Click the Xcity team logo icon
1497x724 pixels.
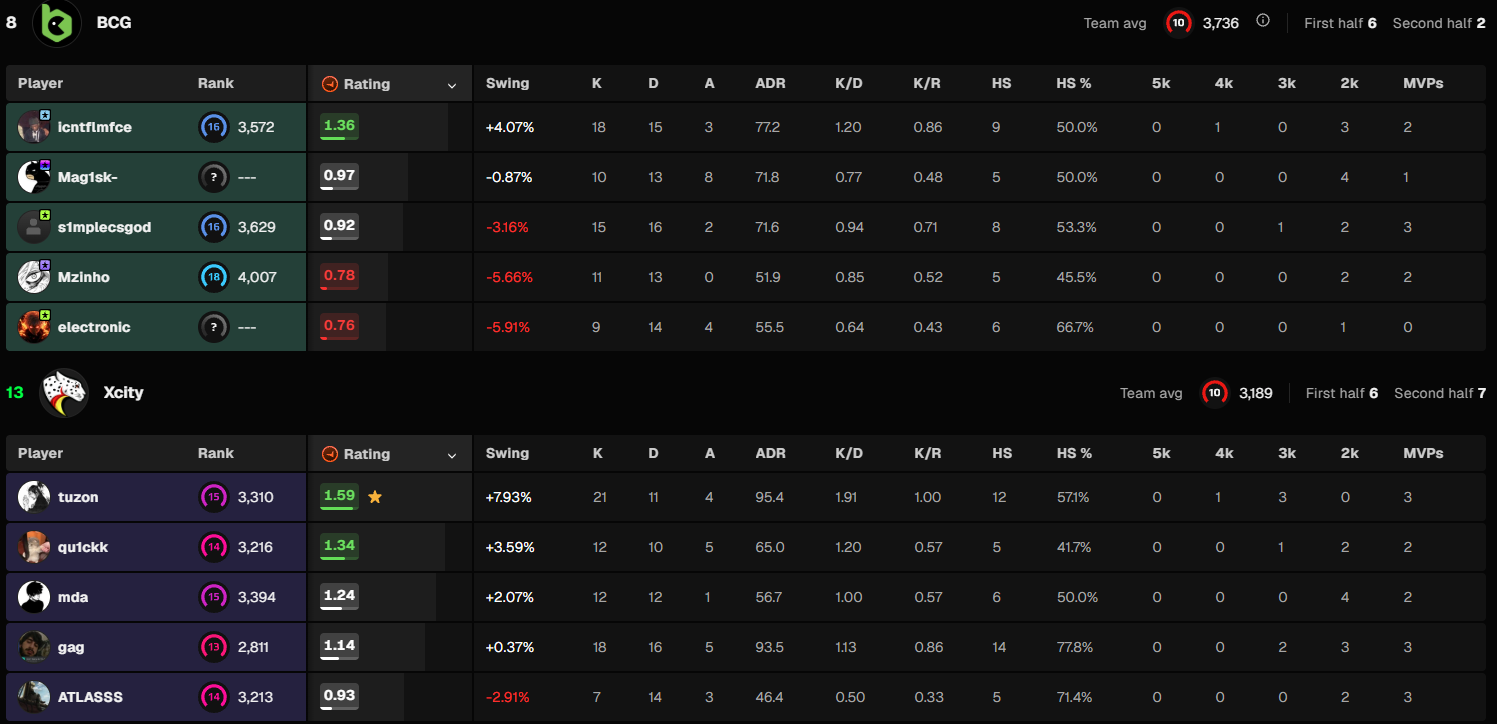tap(63, 393)
